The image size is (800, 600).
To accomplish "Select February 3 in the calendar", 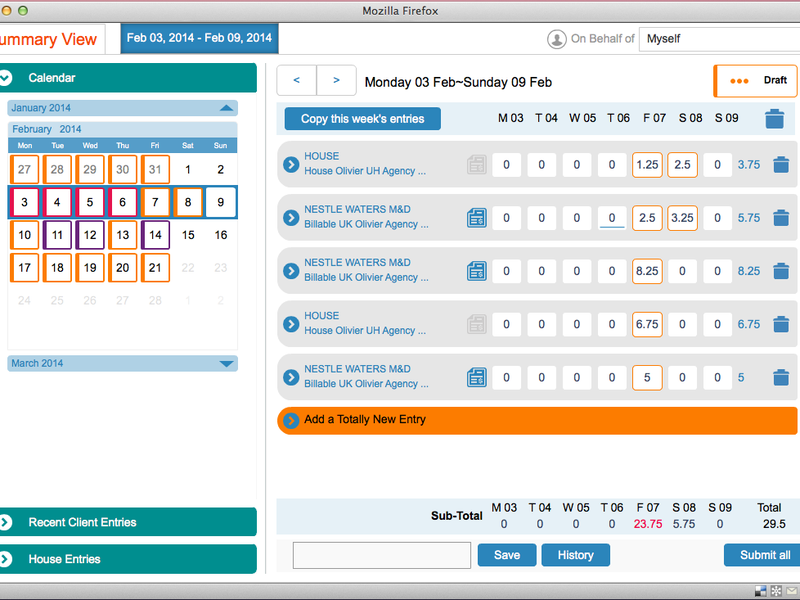I will tap(24, 202).
